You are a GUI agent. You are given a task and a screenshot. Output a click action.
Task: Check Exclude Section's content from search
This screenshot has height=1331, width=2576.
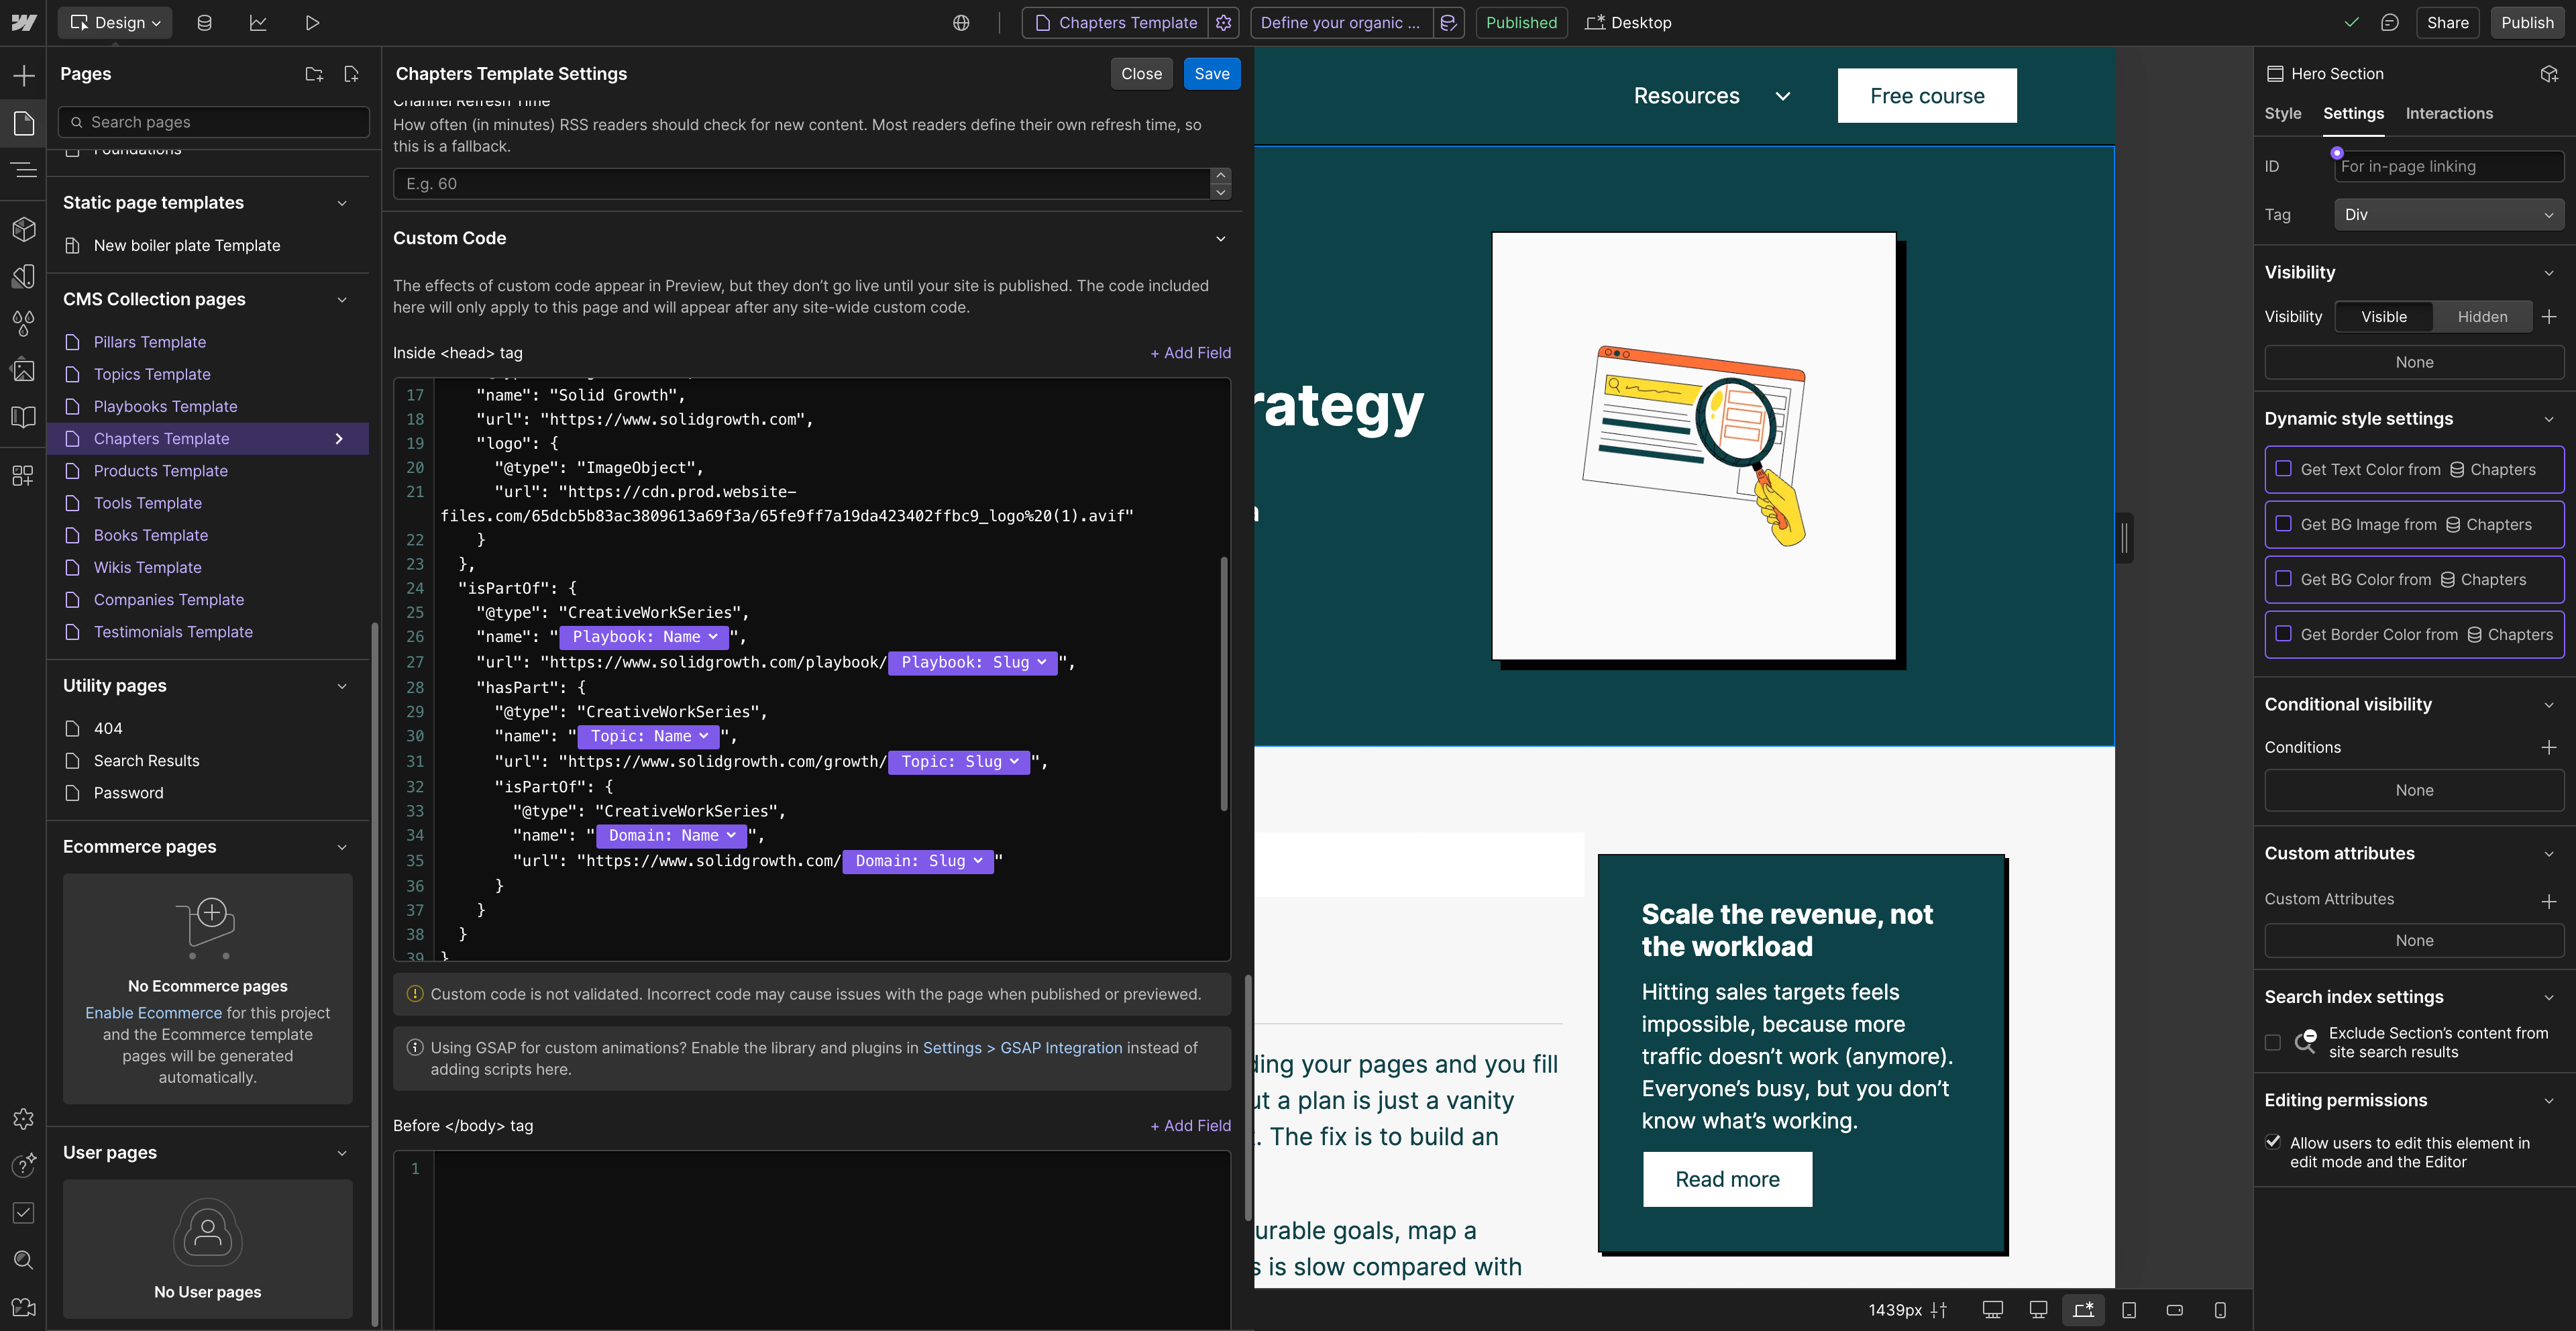point(2272,1042)
